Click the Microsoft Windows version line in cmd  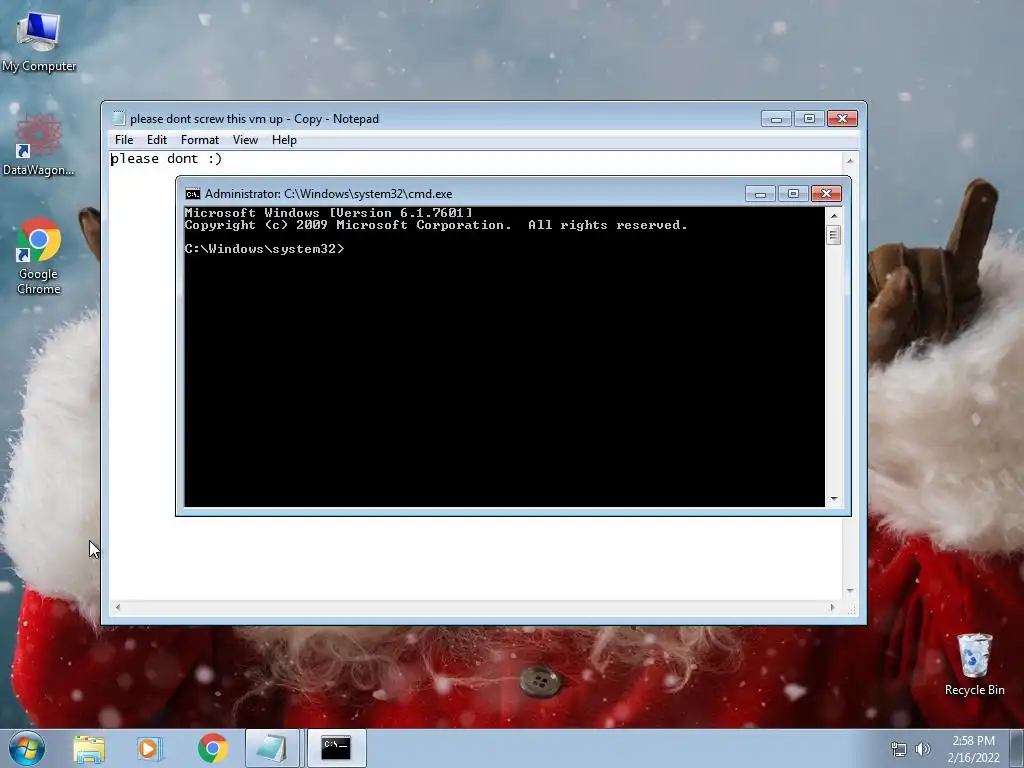328,213
